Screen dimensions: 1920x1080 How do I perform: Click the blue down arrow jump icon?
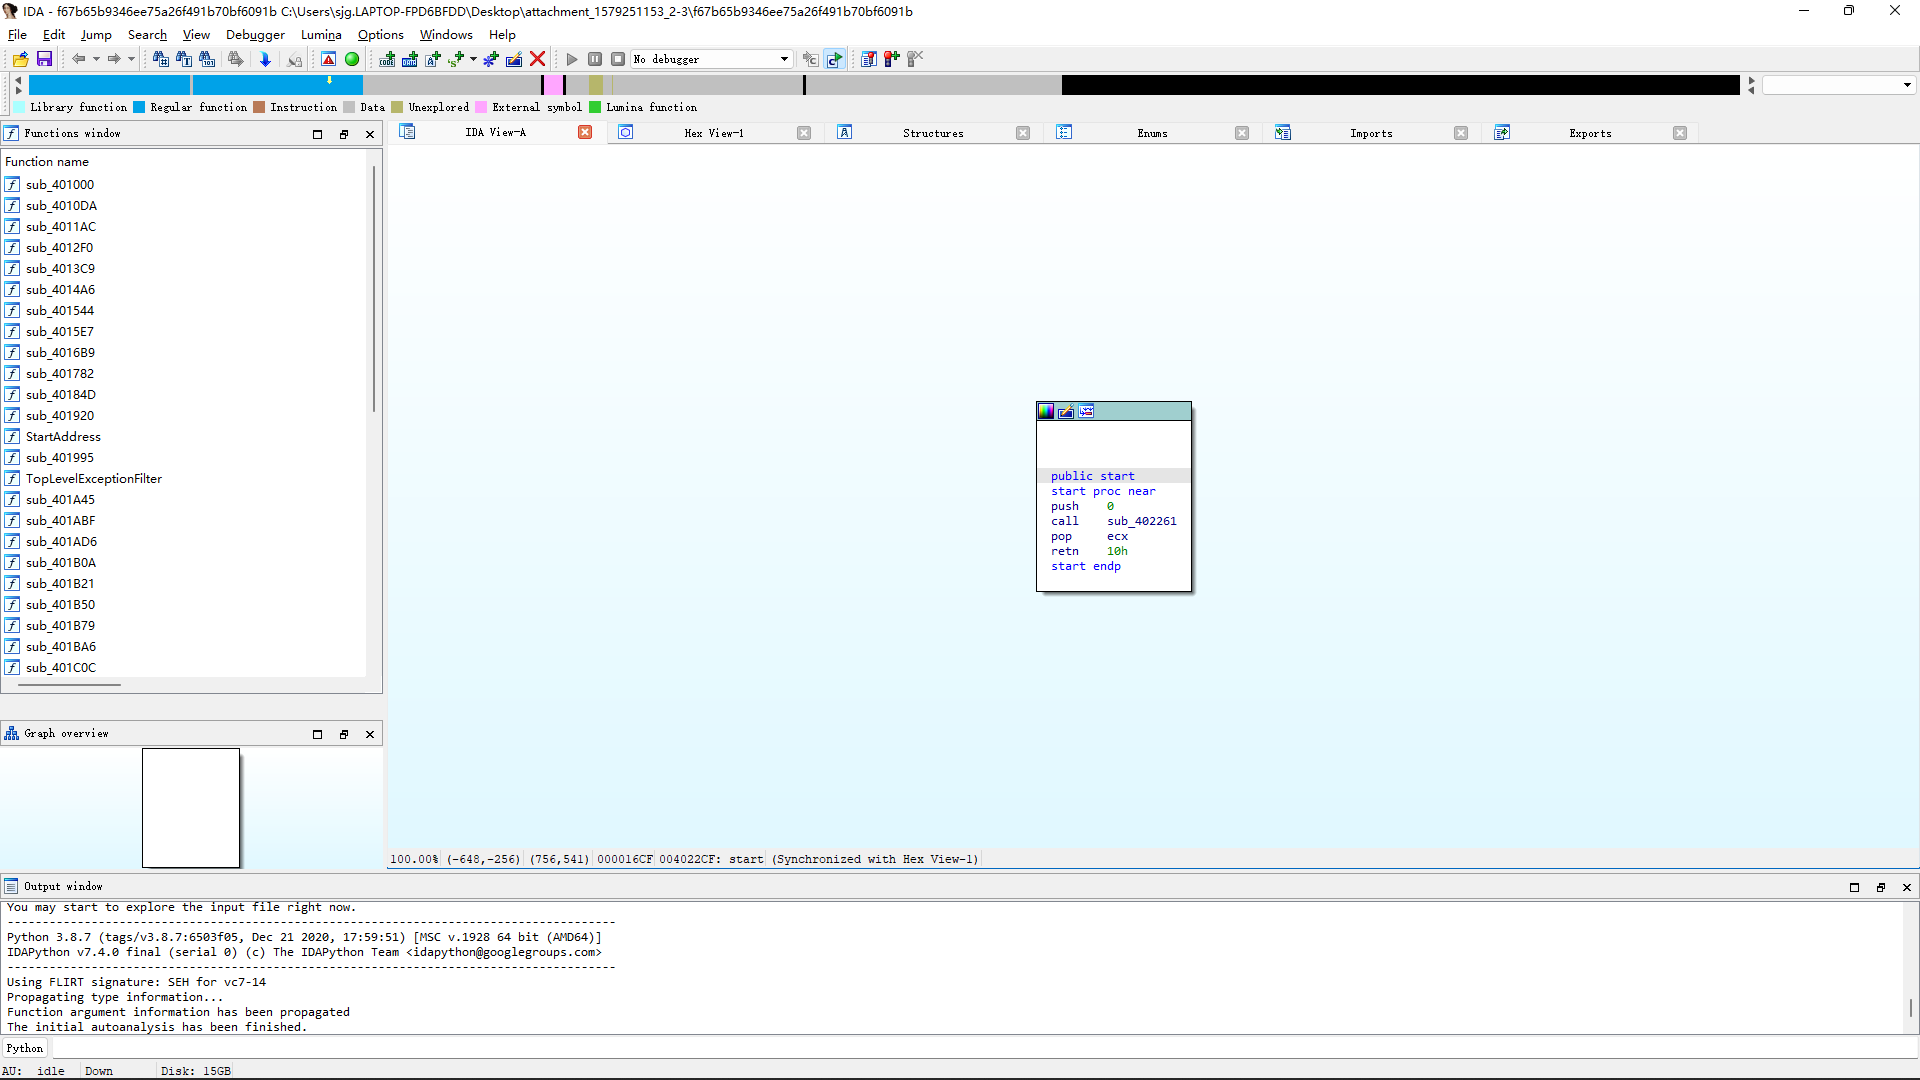(x=265, y=59)
